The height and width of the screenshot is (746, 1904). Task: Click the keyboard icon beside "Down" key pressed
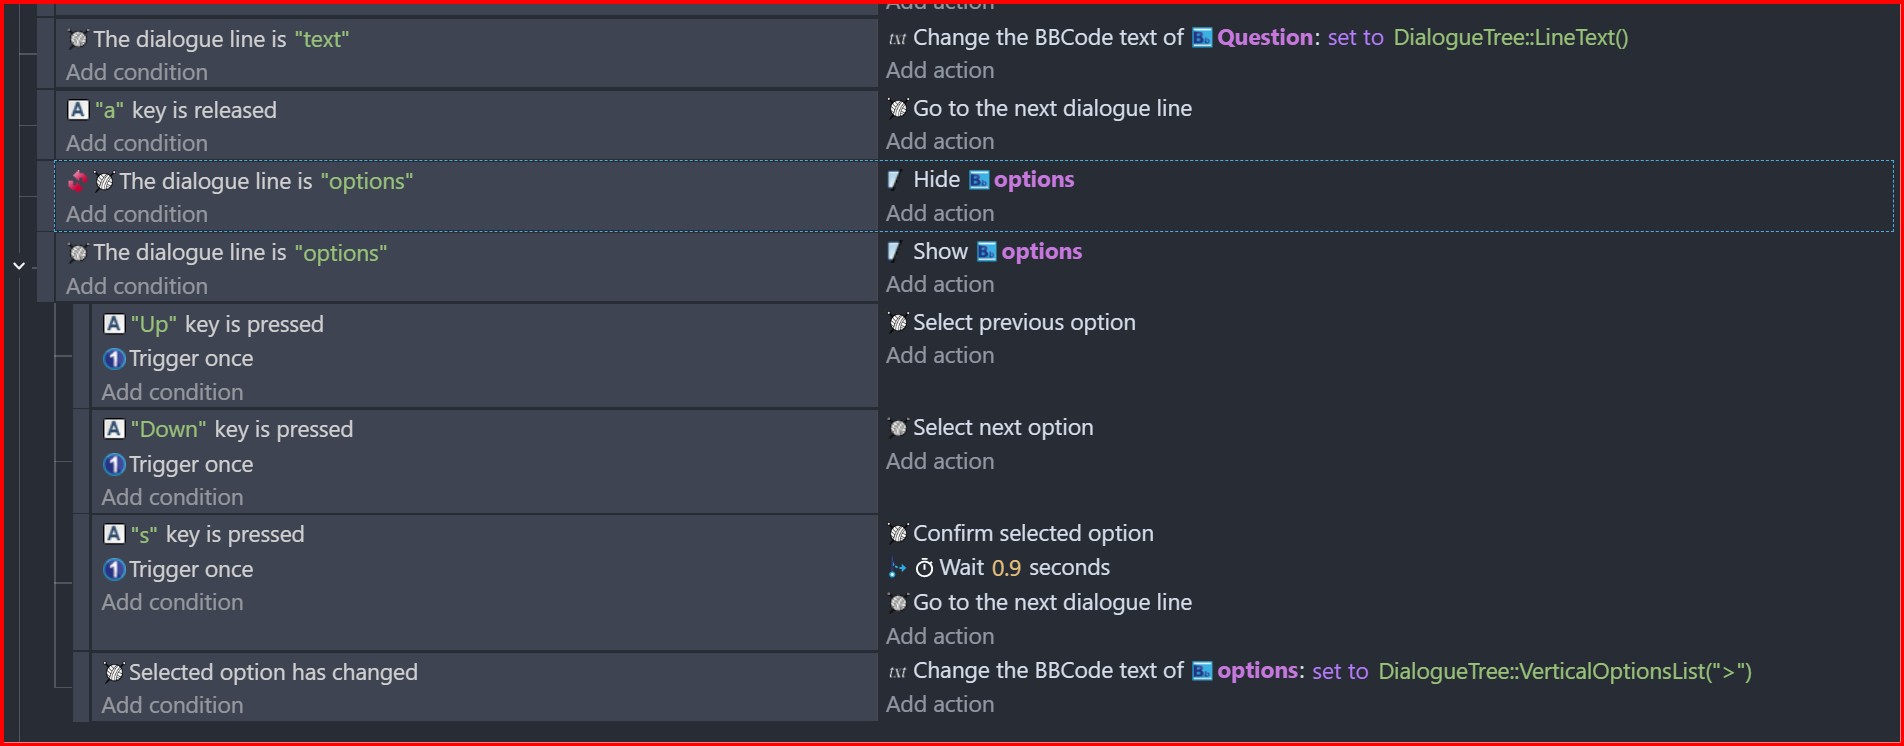[x=114, y=429]
